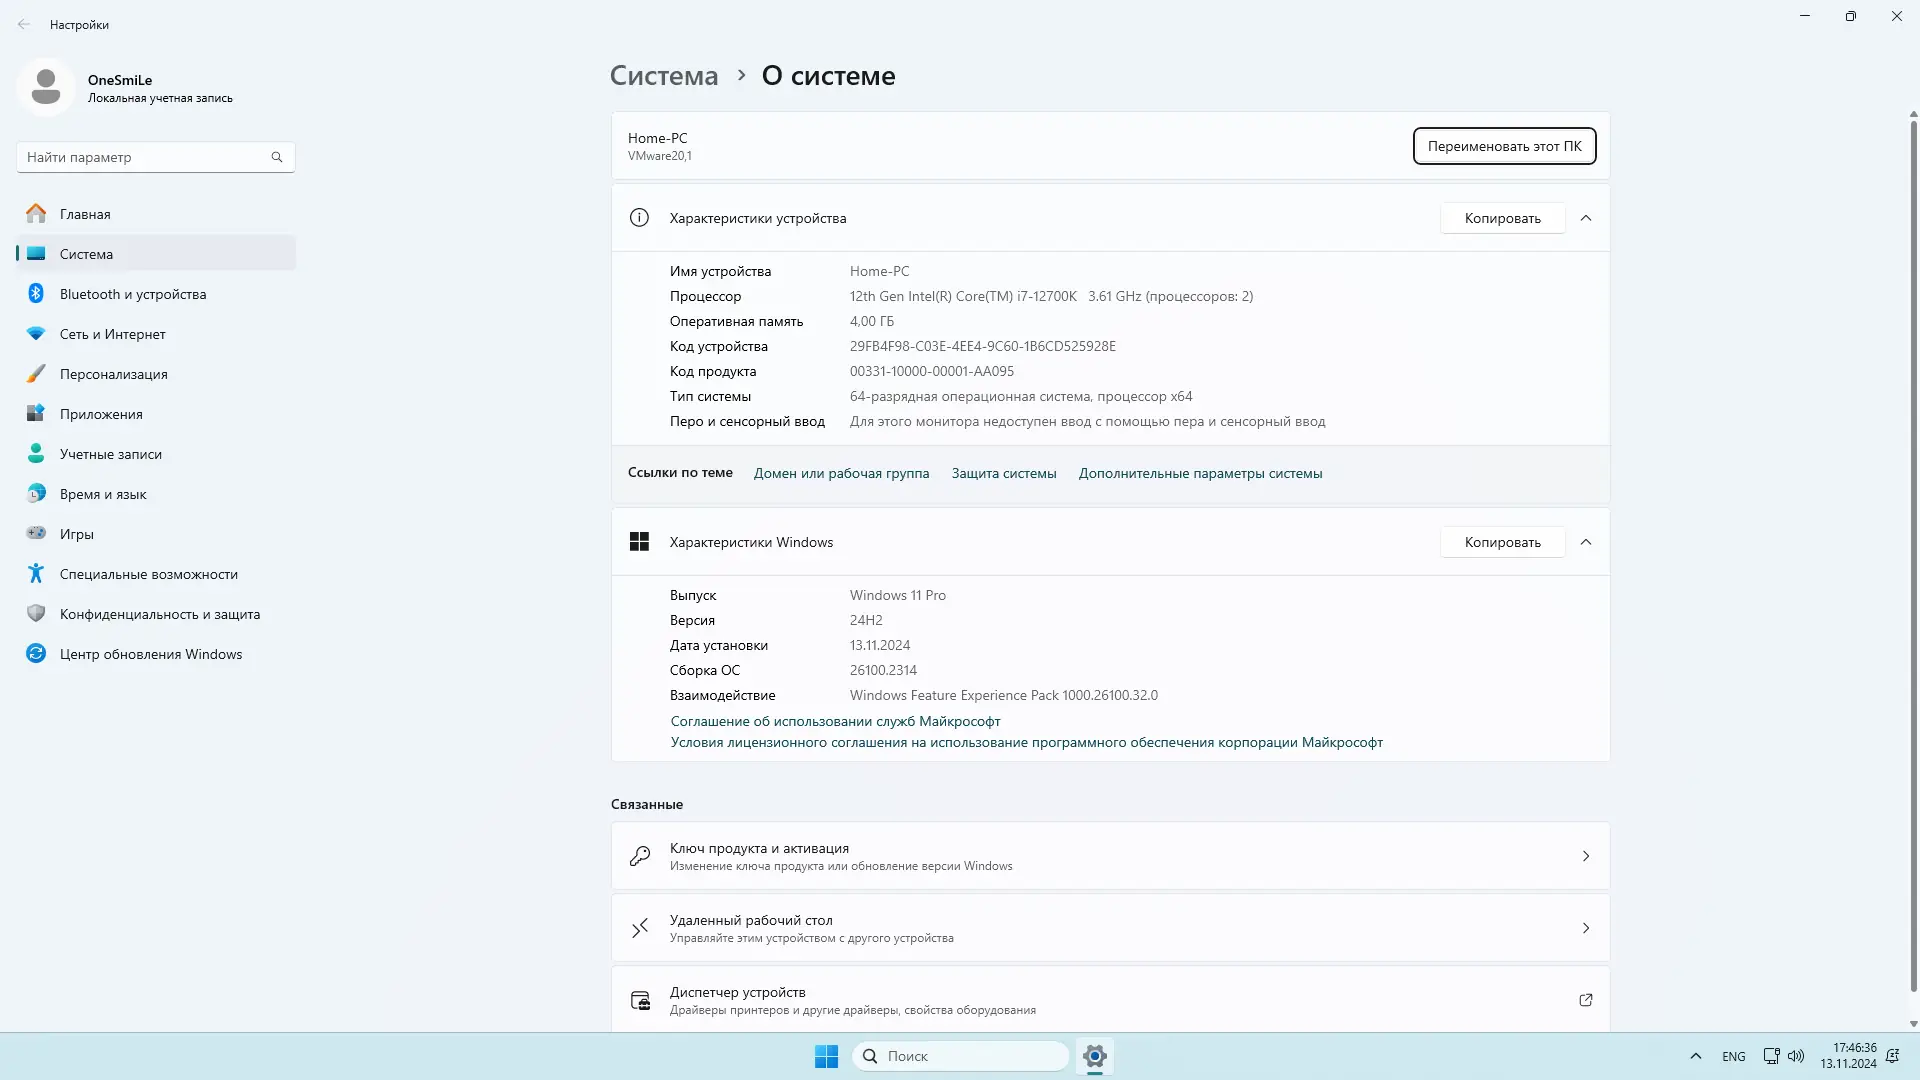Click the Windows Start logo on taskbar
The width and height of the screenshot is (1920, 1080).
coord(826,1056)
